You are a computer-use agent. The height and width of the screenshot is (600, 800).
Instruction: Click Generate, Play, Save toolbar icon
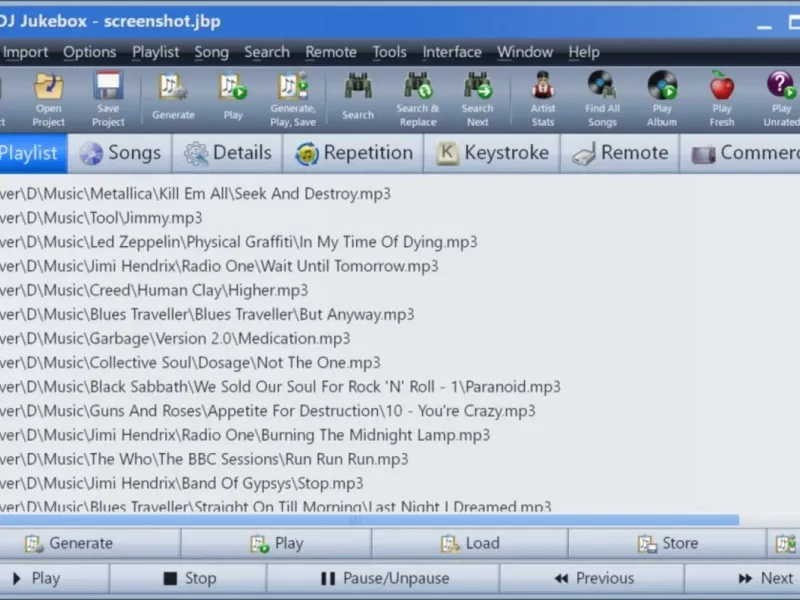click(x=293, y=99)
